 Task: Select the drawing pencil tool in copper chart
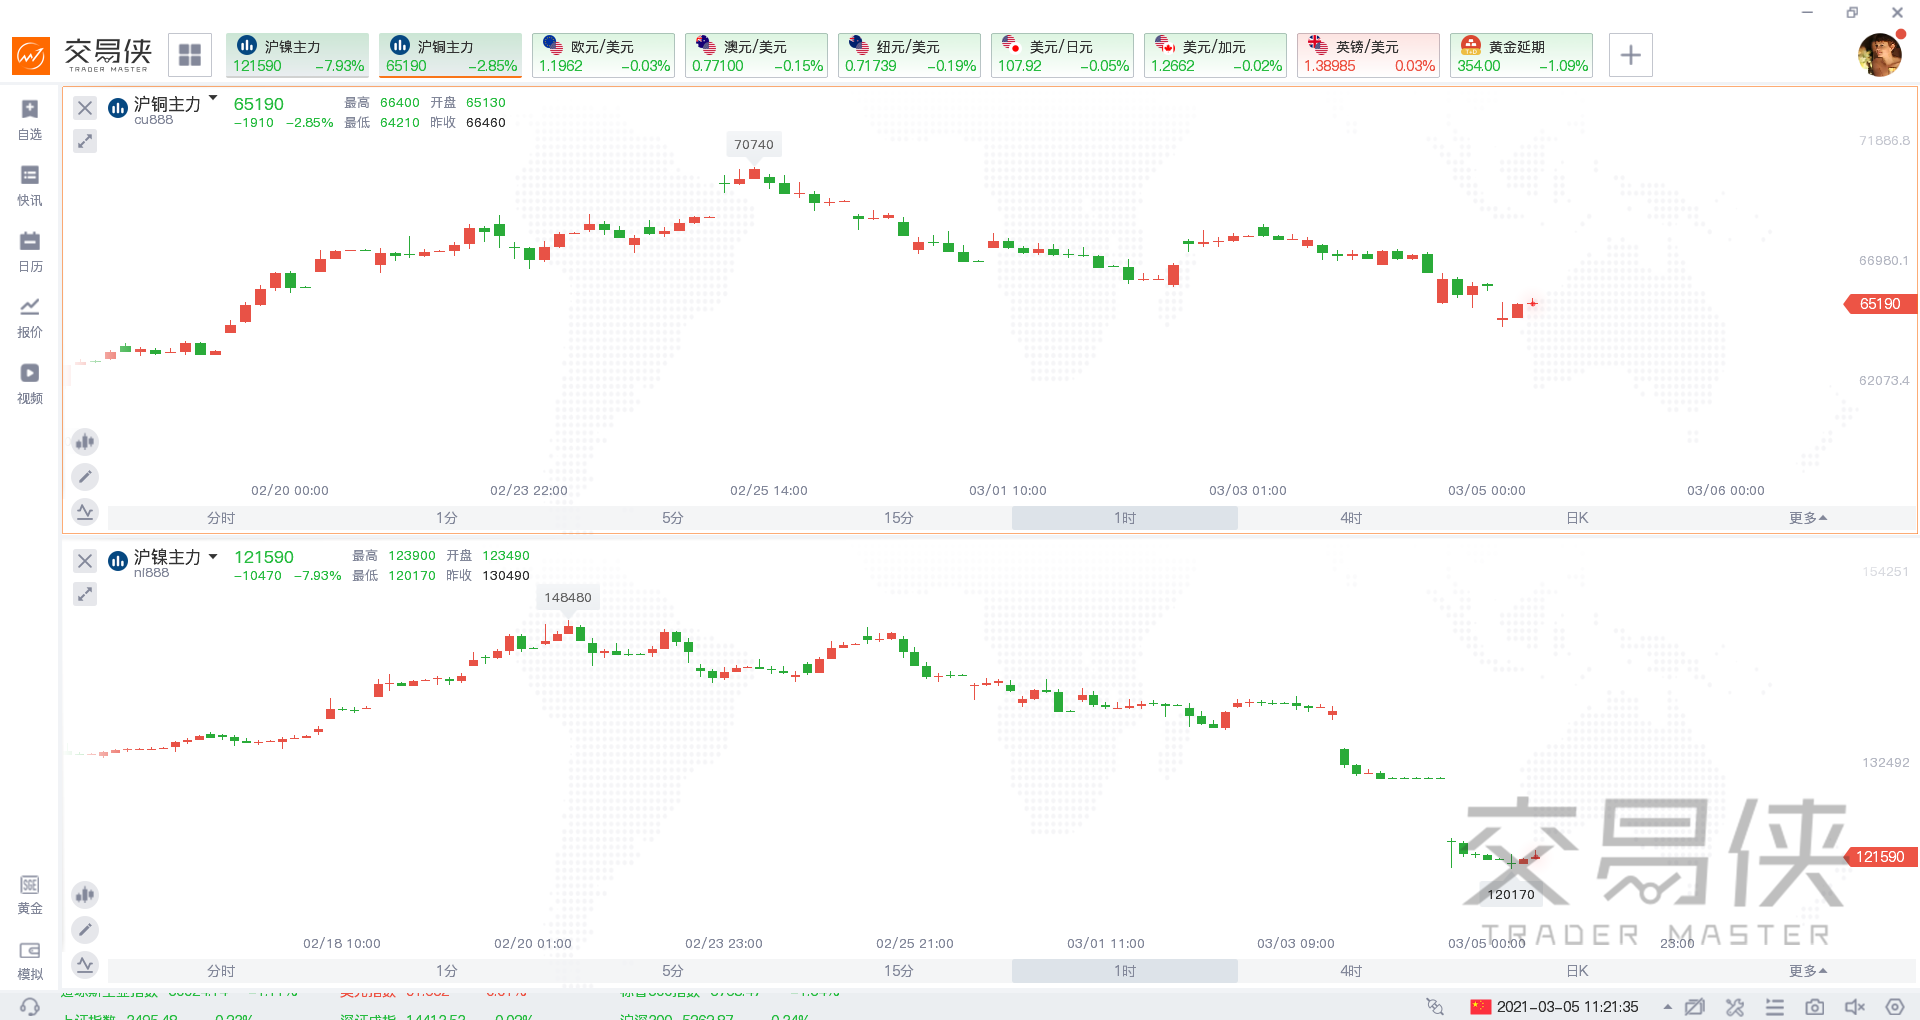click(x=85, y=477)
